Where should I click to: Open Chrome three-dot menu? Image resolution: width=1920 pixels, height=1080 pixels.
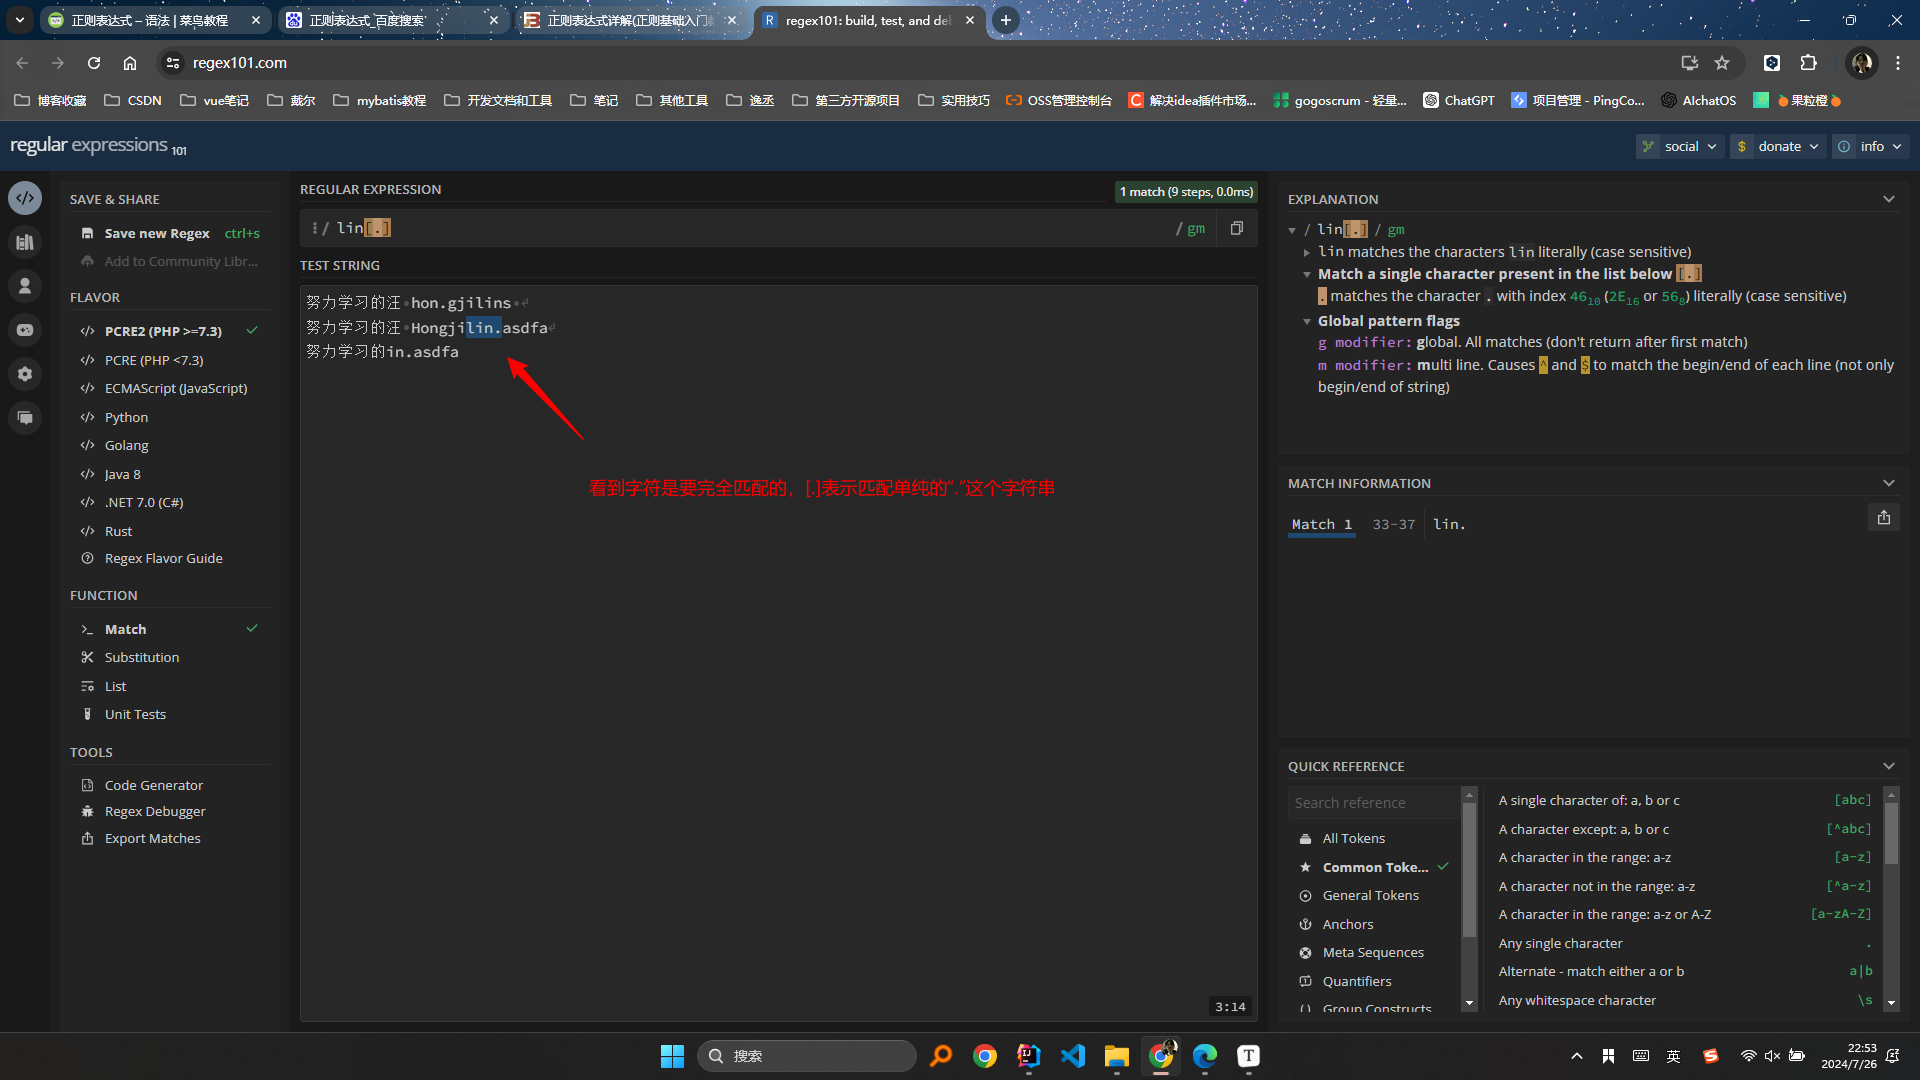pyautogui.click(x=1898, y=63)
